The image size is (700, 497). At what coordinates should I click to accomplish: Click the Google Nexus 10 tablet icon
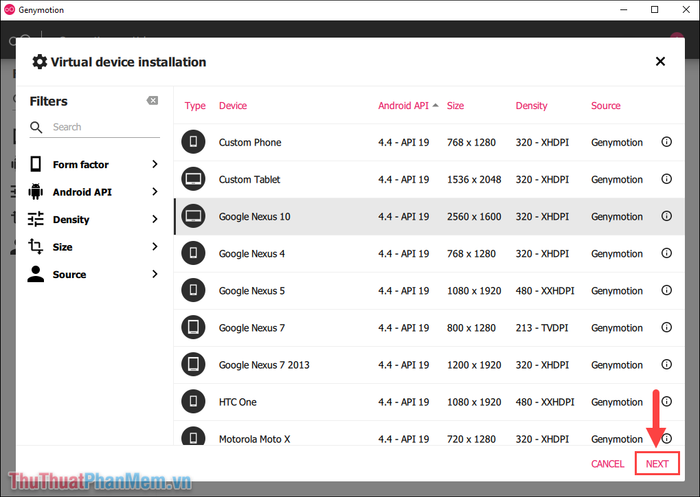click(x=193, y=216)
